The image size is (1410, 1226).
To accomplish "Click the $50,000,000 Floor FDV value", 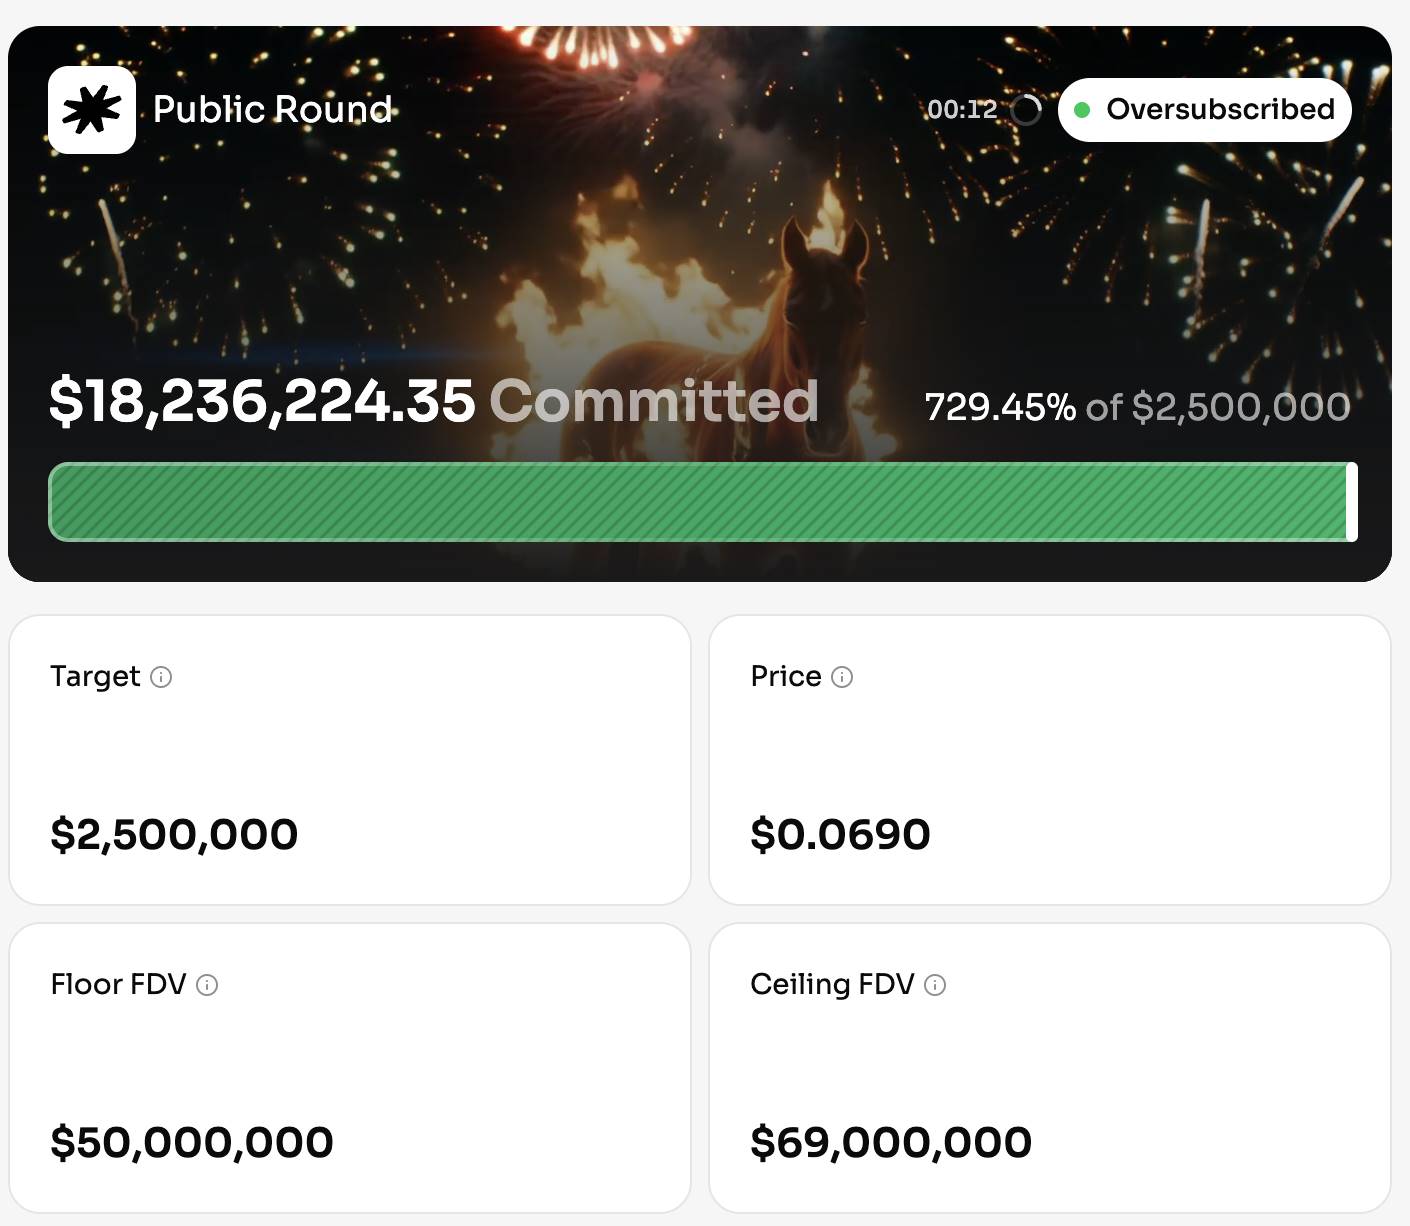I will tap(192, 1142).
